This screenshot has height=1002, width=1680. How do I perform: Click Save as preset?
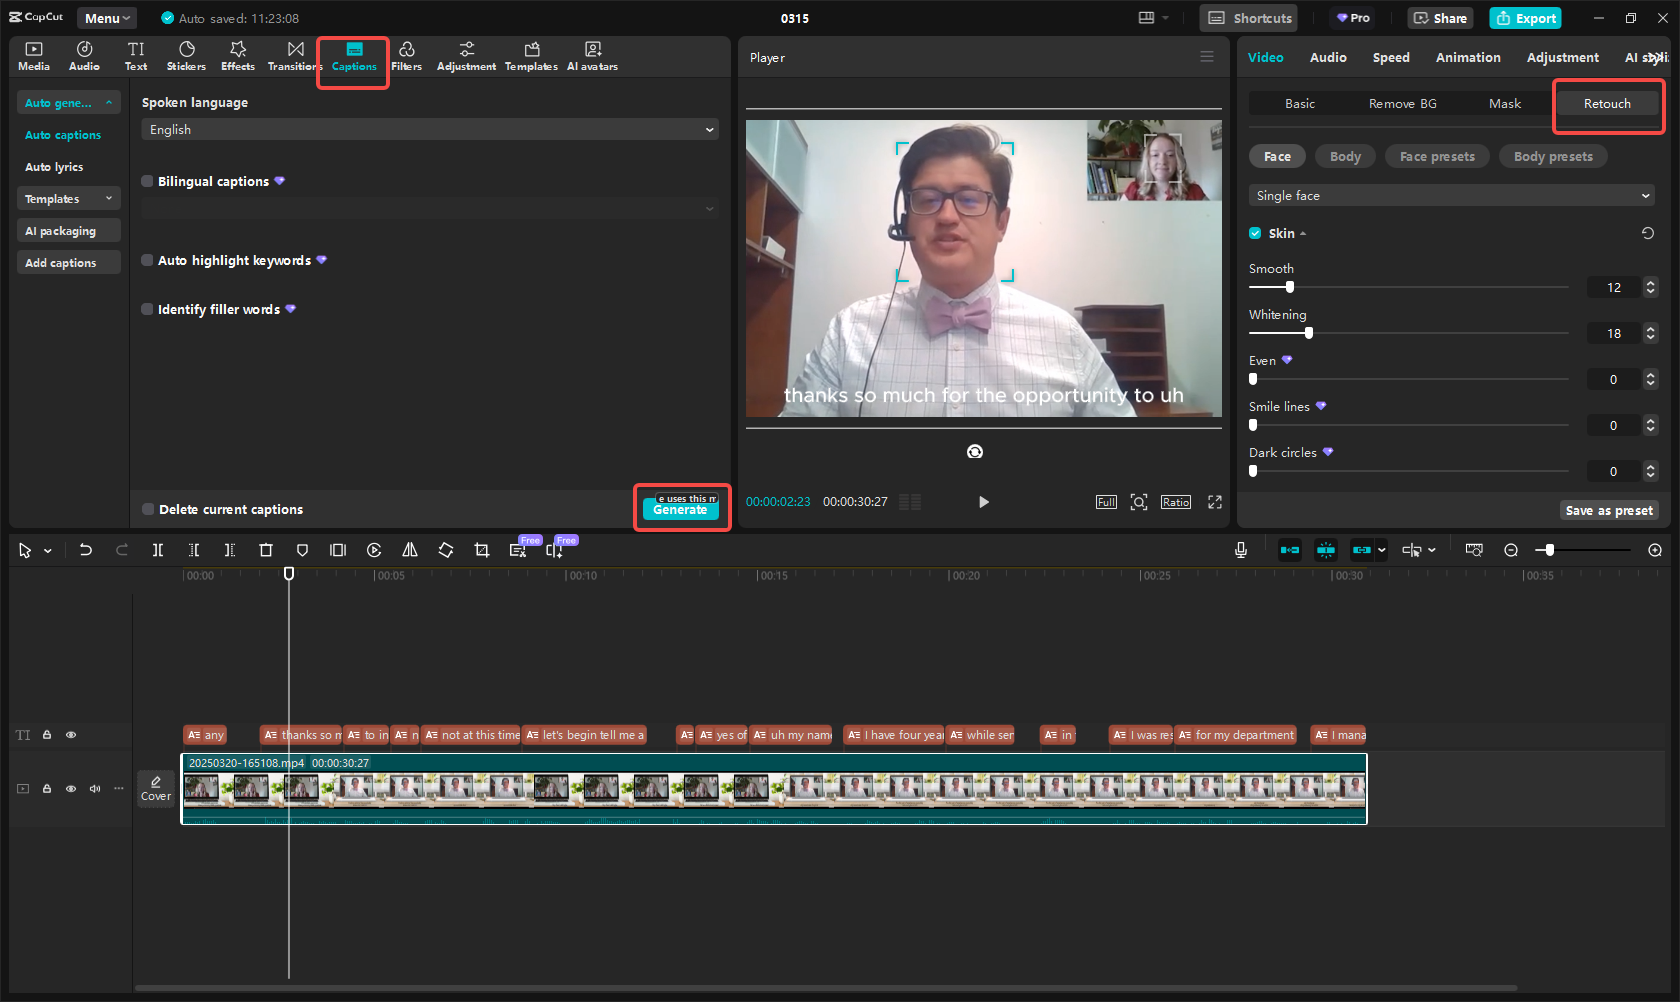point(1608,510)
